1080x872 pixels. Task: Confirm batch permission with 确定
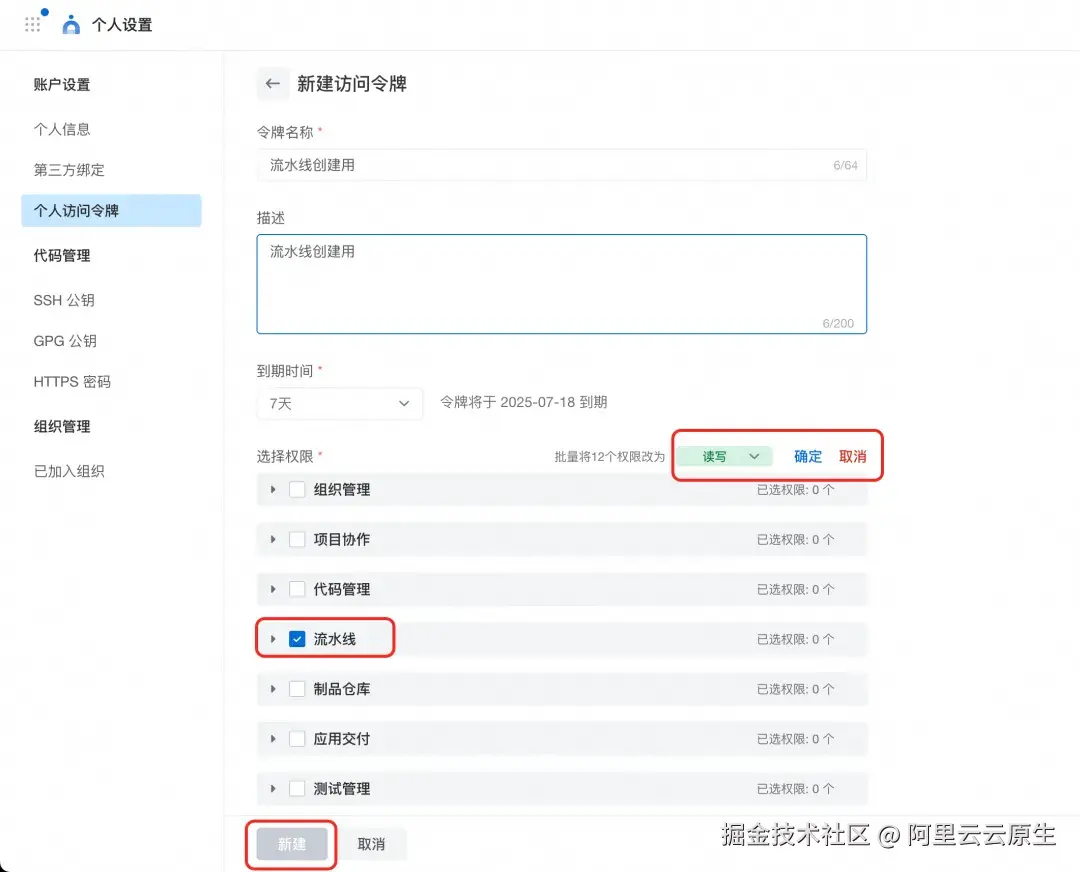coord(808,457)
